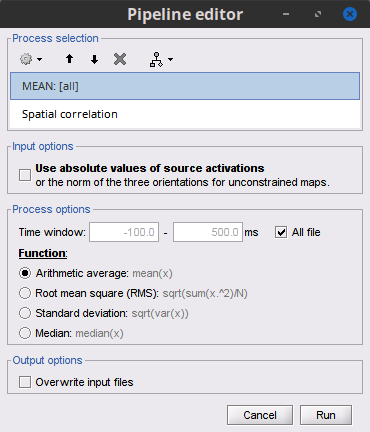370x432 pixels.
Task: Select the Spatial correlation process row
Action: [x=185, y=114]
